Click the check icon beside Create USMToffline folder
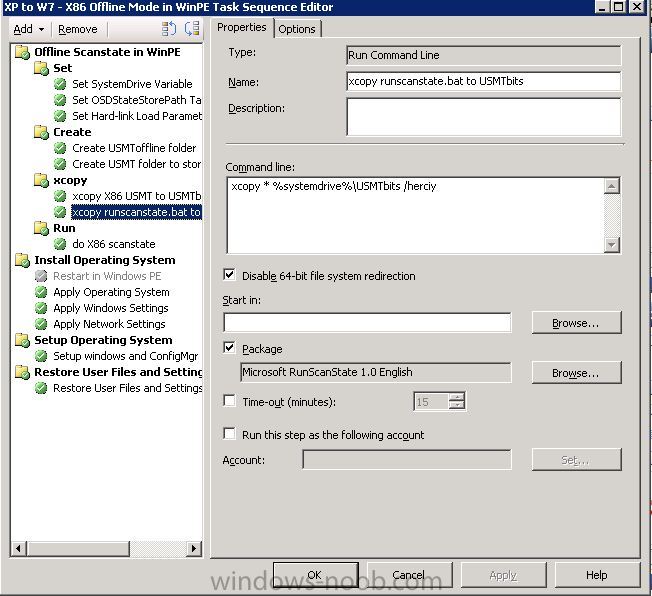Screen dimensions: 652x596 click(x=60, y=148)
